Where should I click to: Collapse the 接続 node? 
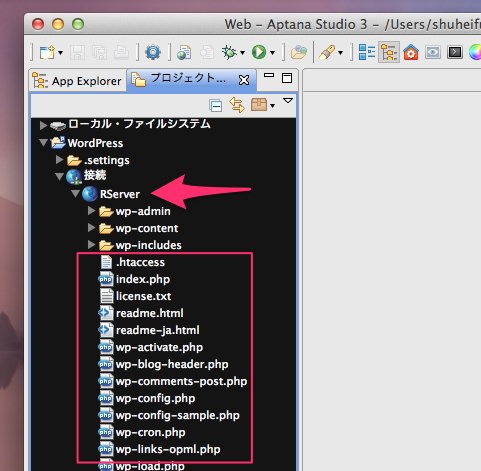pyautogui.click(x=59, y=176)
